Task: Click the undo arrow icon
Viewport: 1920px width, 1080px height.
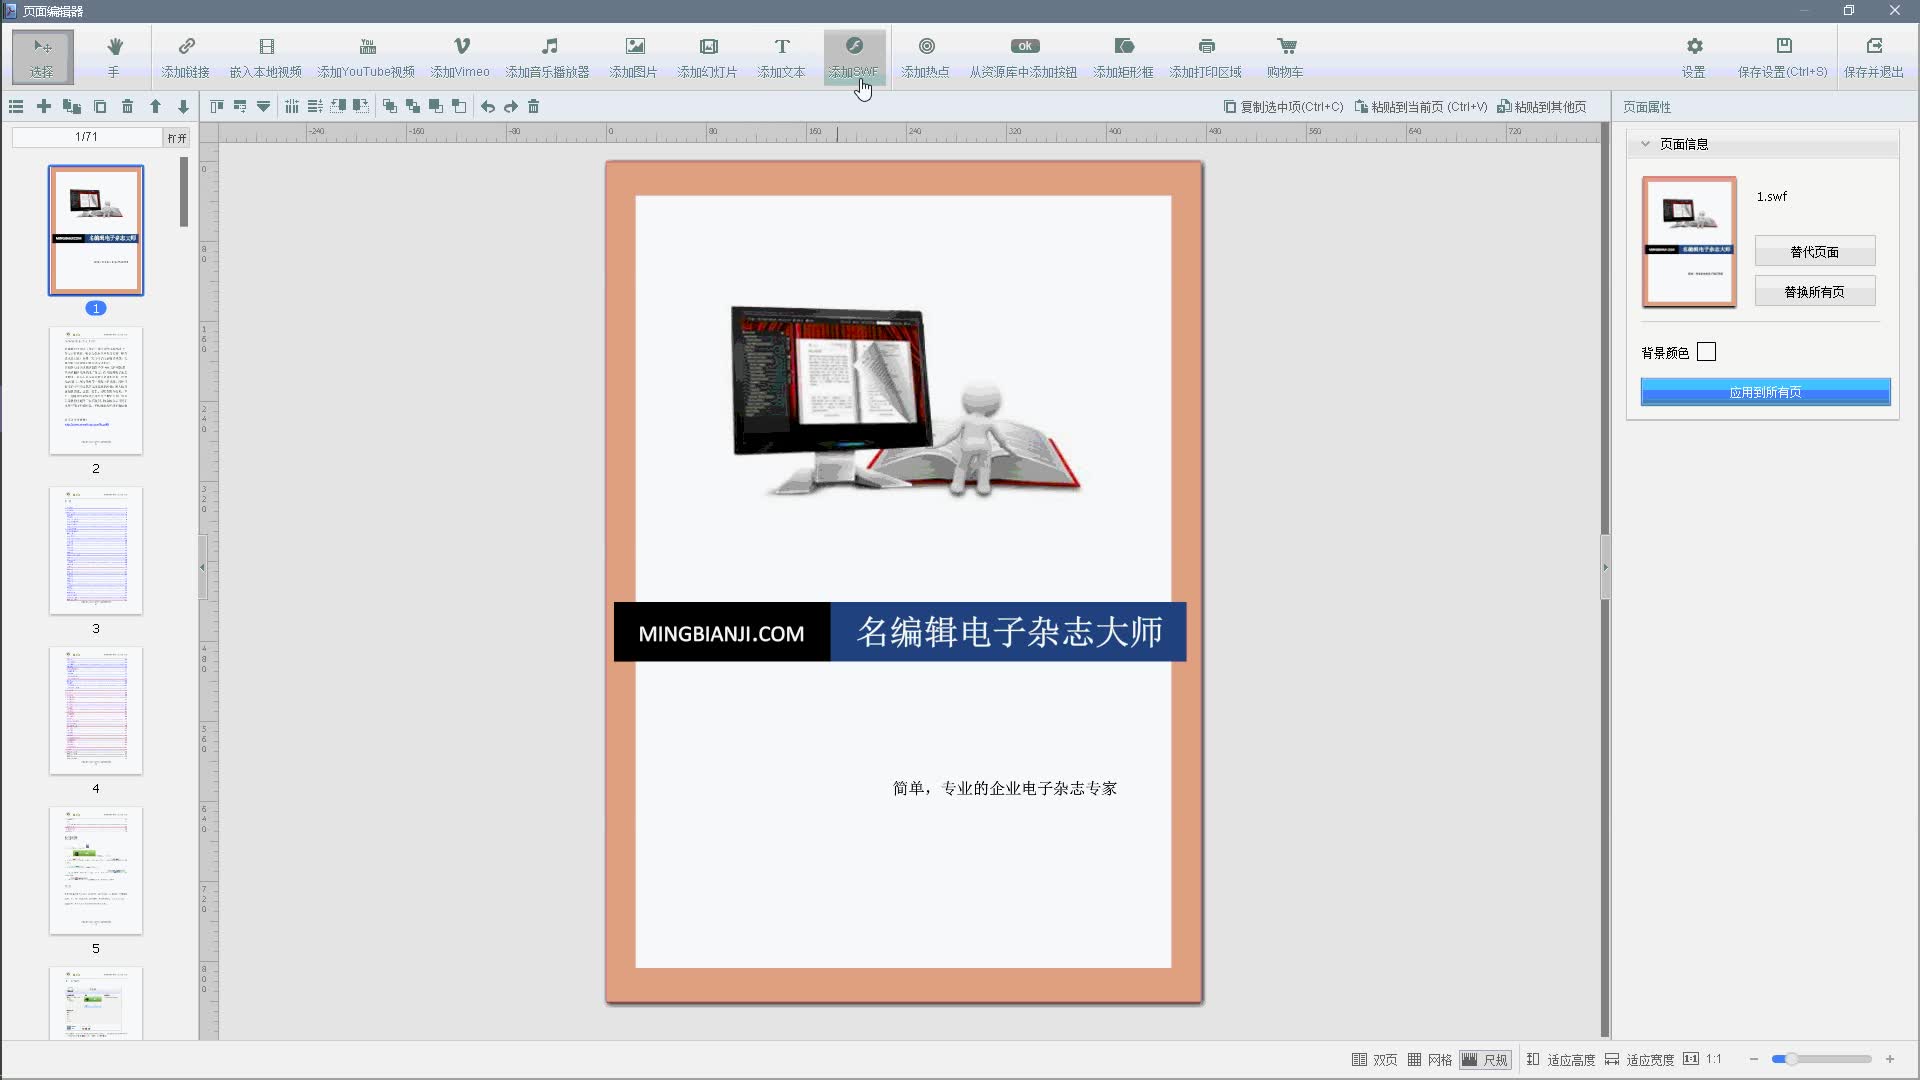Action: (x=488, y=106)
